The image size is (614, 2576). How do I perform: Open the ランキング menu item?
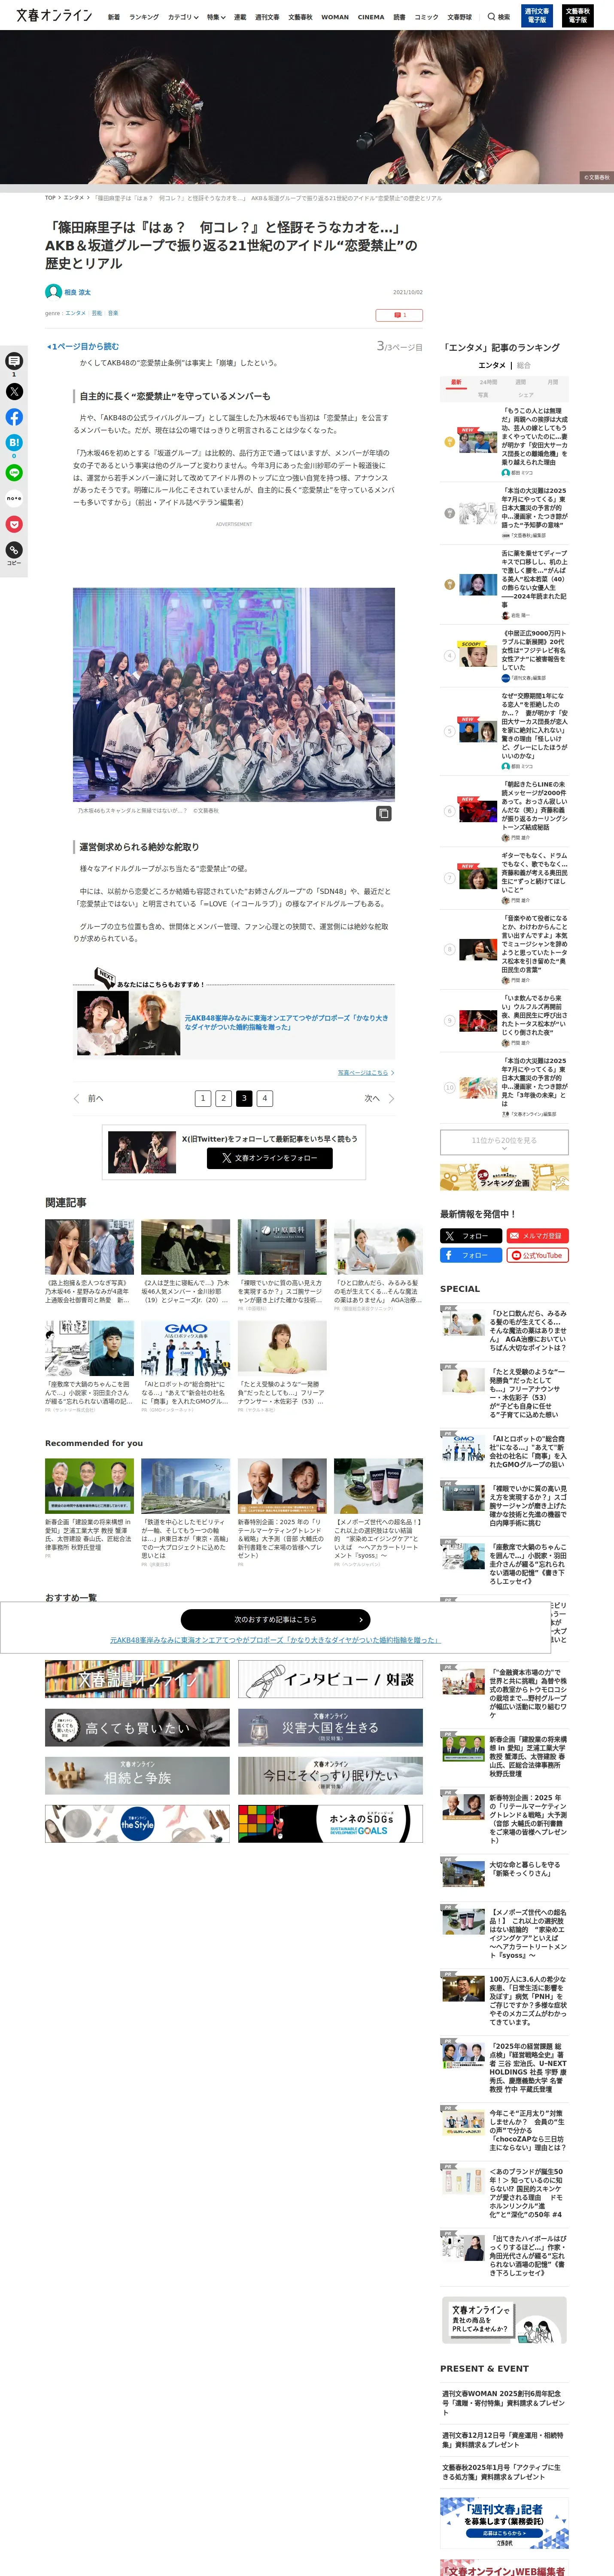click(144, 17)
